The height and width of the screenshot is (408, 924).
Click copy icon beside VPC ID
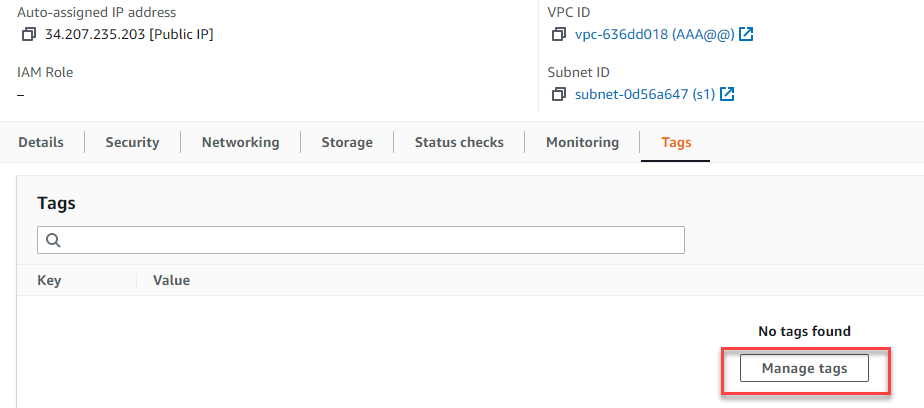point(559,35)
